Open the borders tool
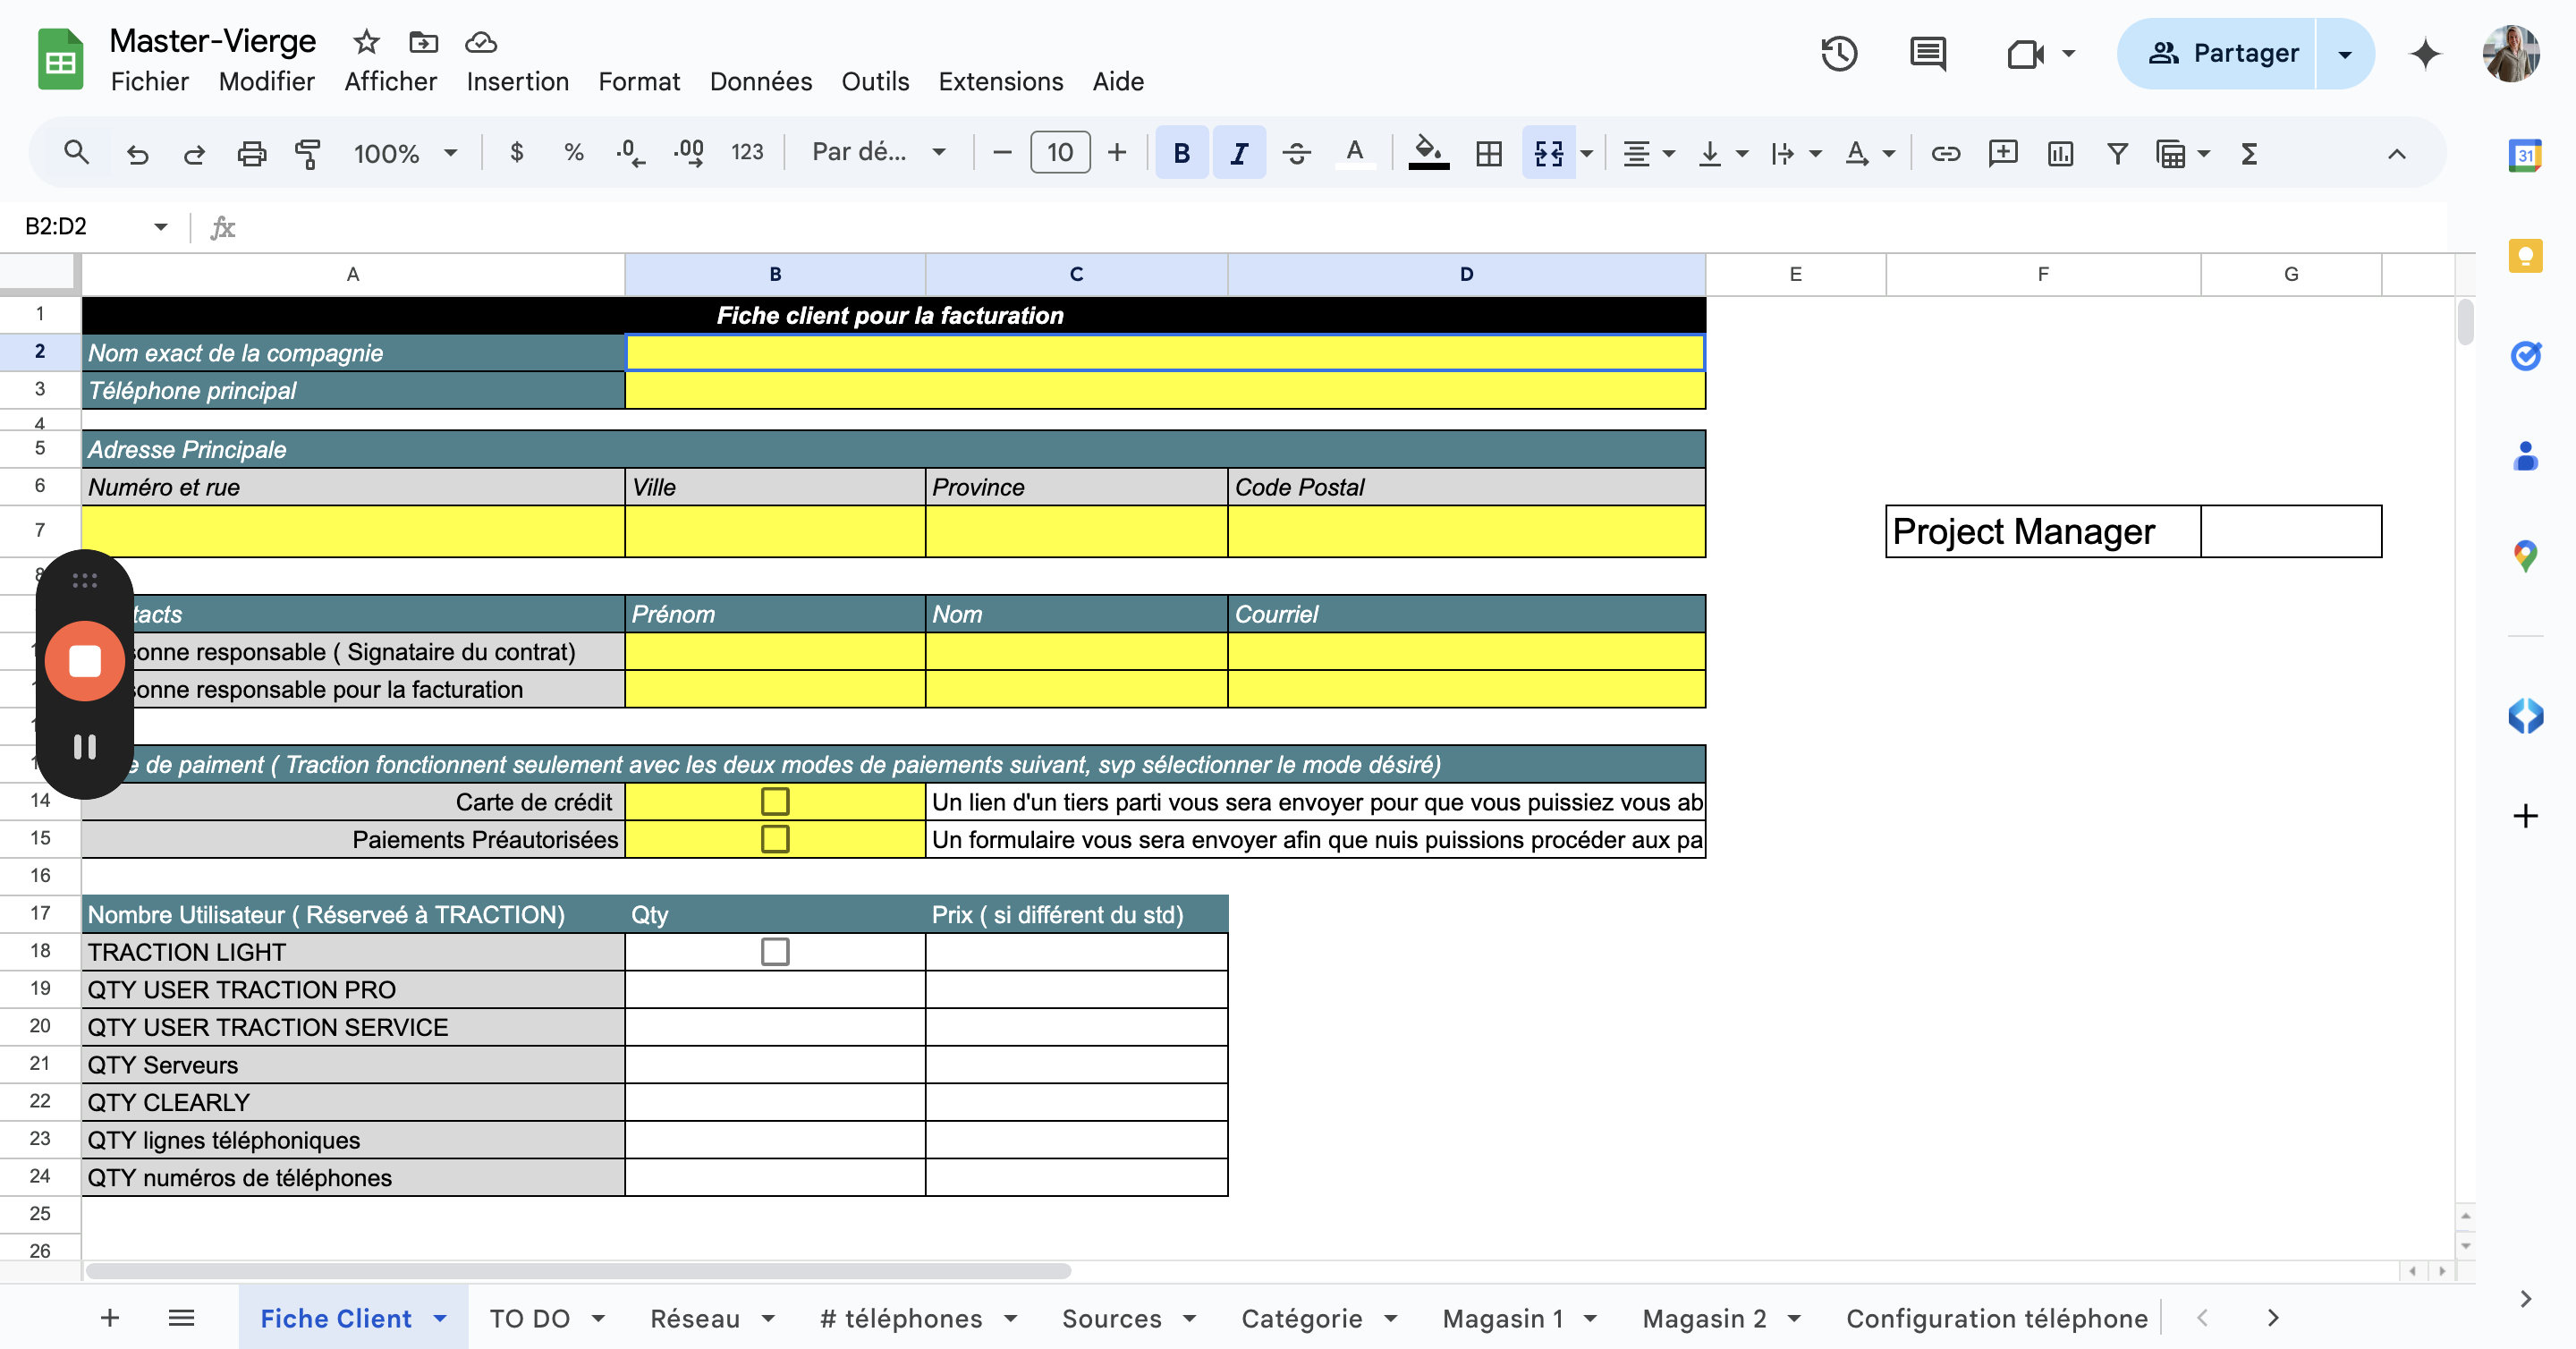 pos(1488,153)
